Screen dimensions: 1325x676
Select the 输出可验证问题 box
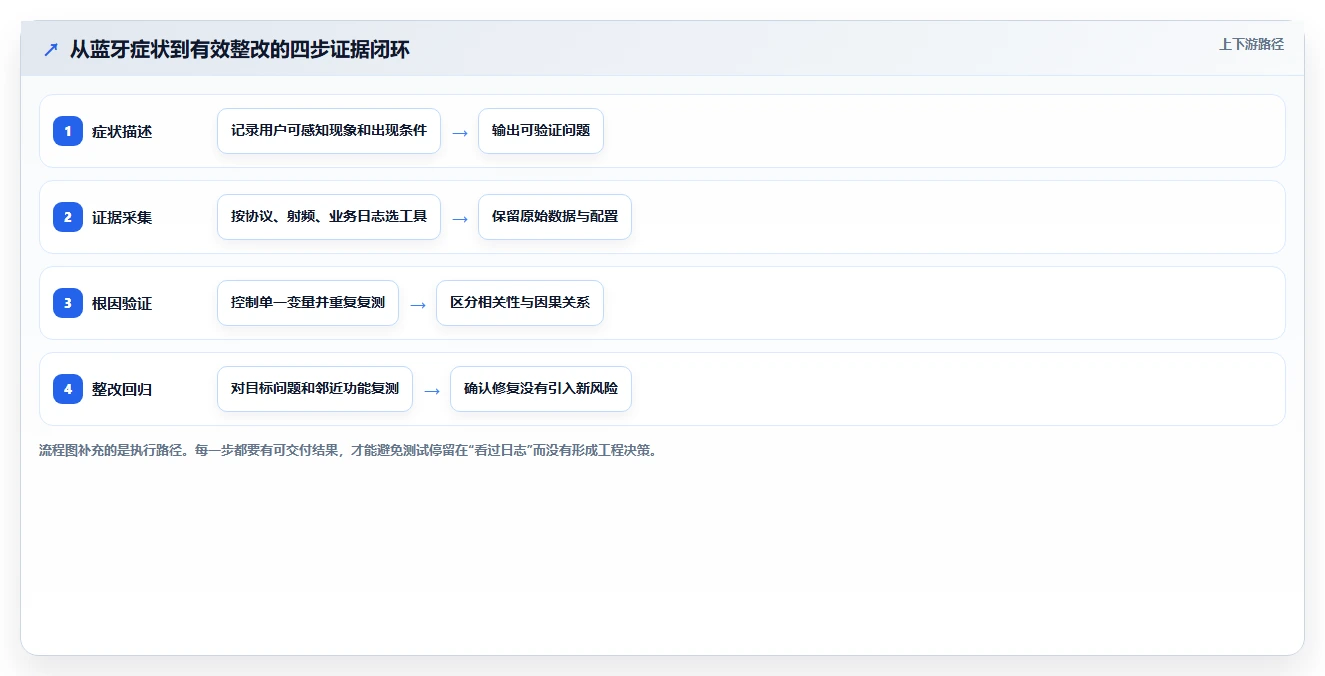click(x=541, y=131)
